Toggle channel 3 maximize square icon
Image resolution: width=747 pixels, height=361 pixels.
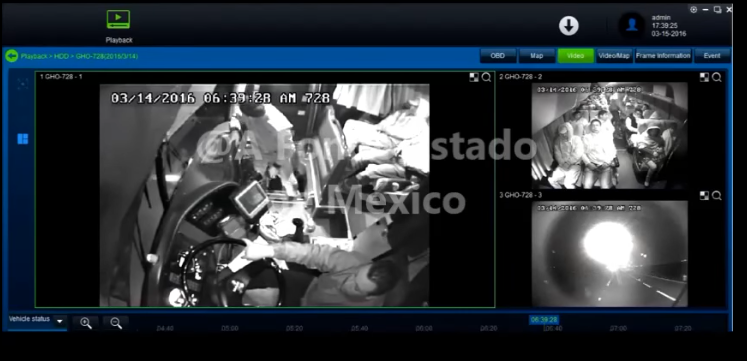[x=704, y=195]
